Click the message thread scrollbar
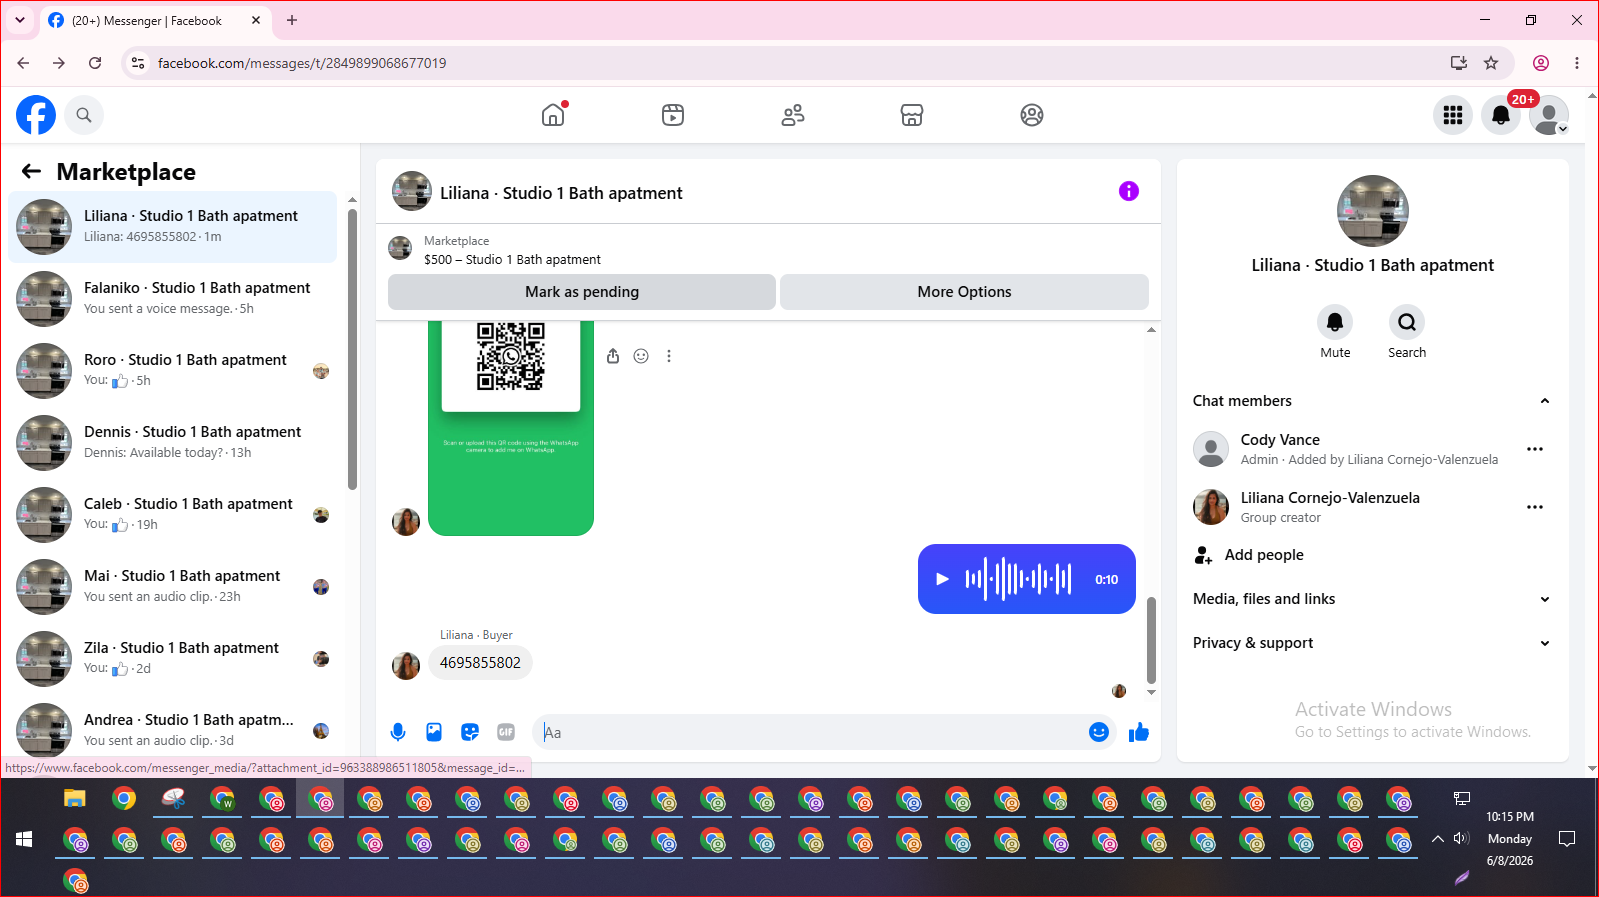Image resolution: width=1599 pixels, height=897 pixels. point(1151,640)
